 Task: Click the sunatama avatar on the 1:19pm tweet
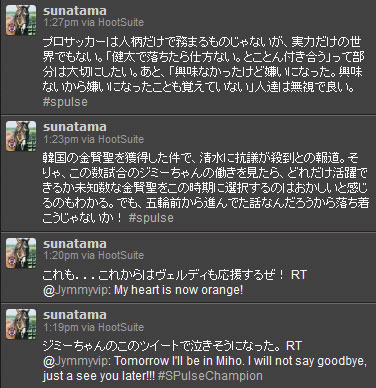click(x=21, y=324)
